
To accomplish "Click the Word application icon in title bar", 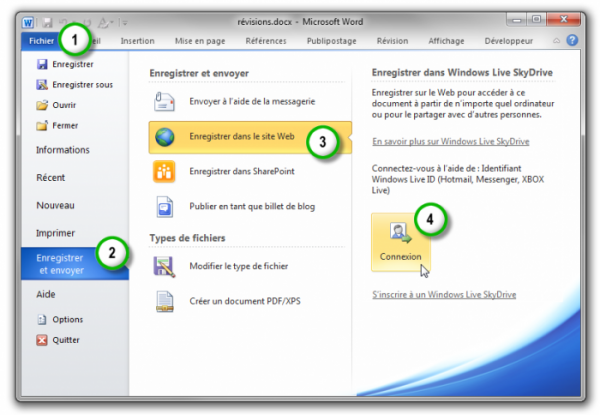I will point(28,23).
